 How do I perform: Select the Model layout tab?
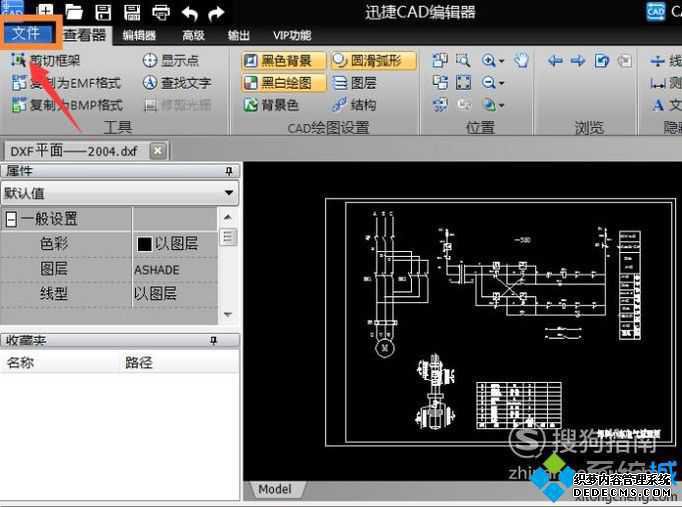[275, 489]
